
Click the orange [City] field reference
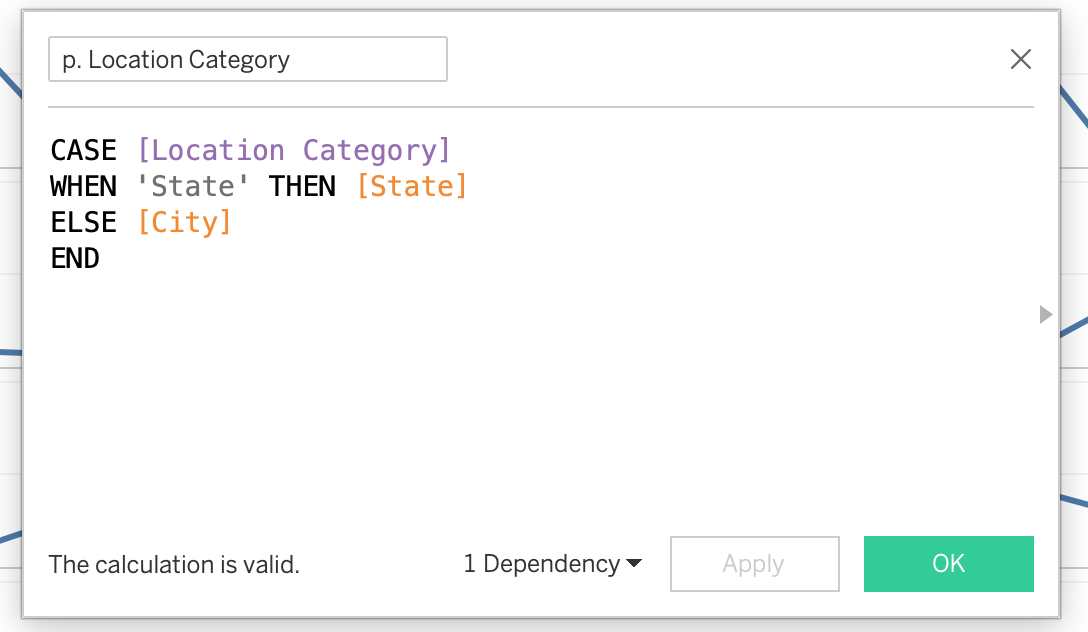pos(185,222)
